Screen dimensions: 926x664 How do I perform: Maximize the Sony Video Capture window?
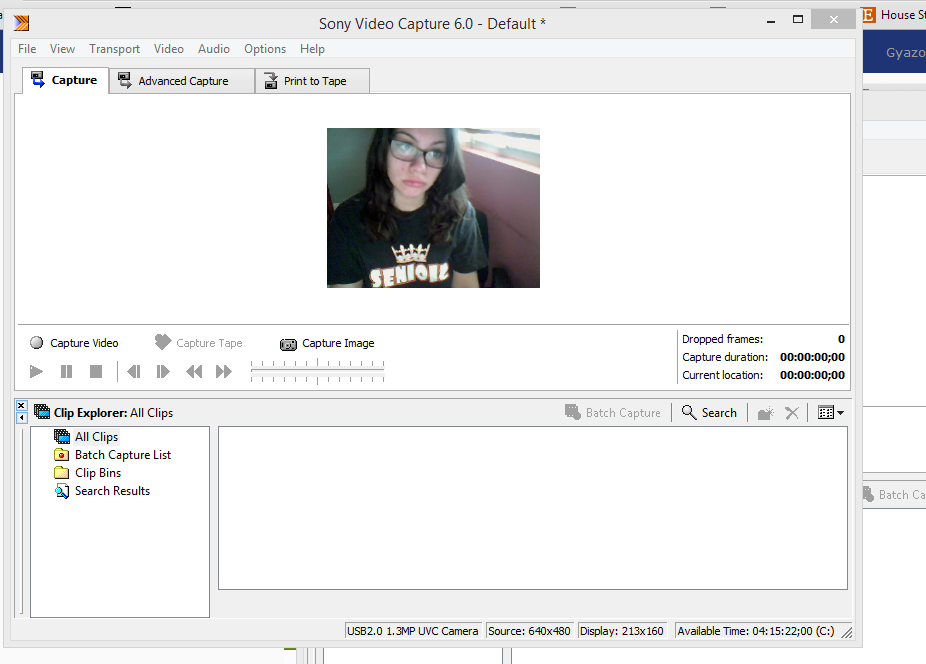click(798, 19)
